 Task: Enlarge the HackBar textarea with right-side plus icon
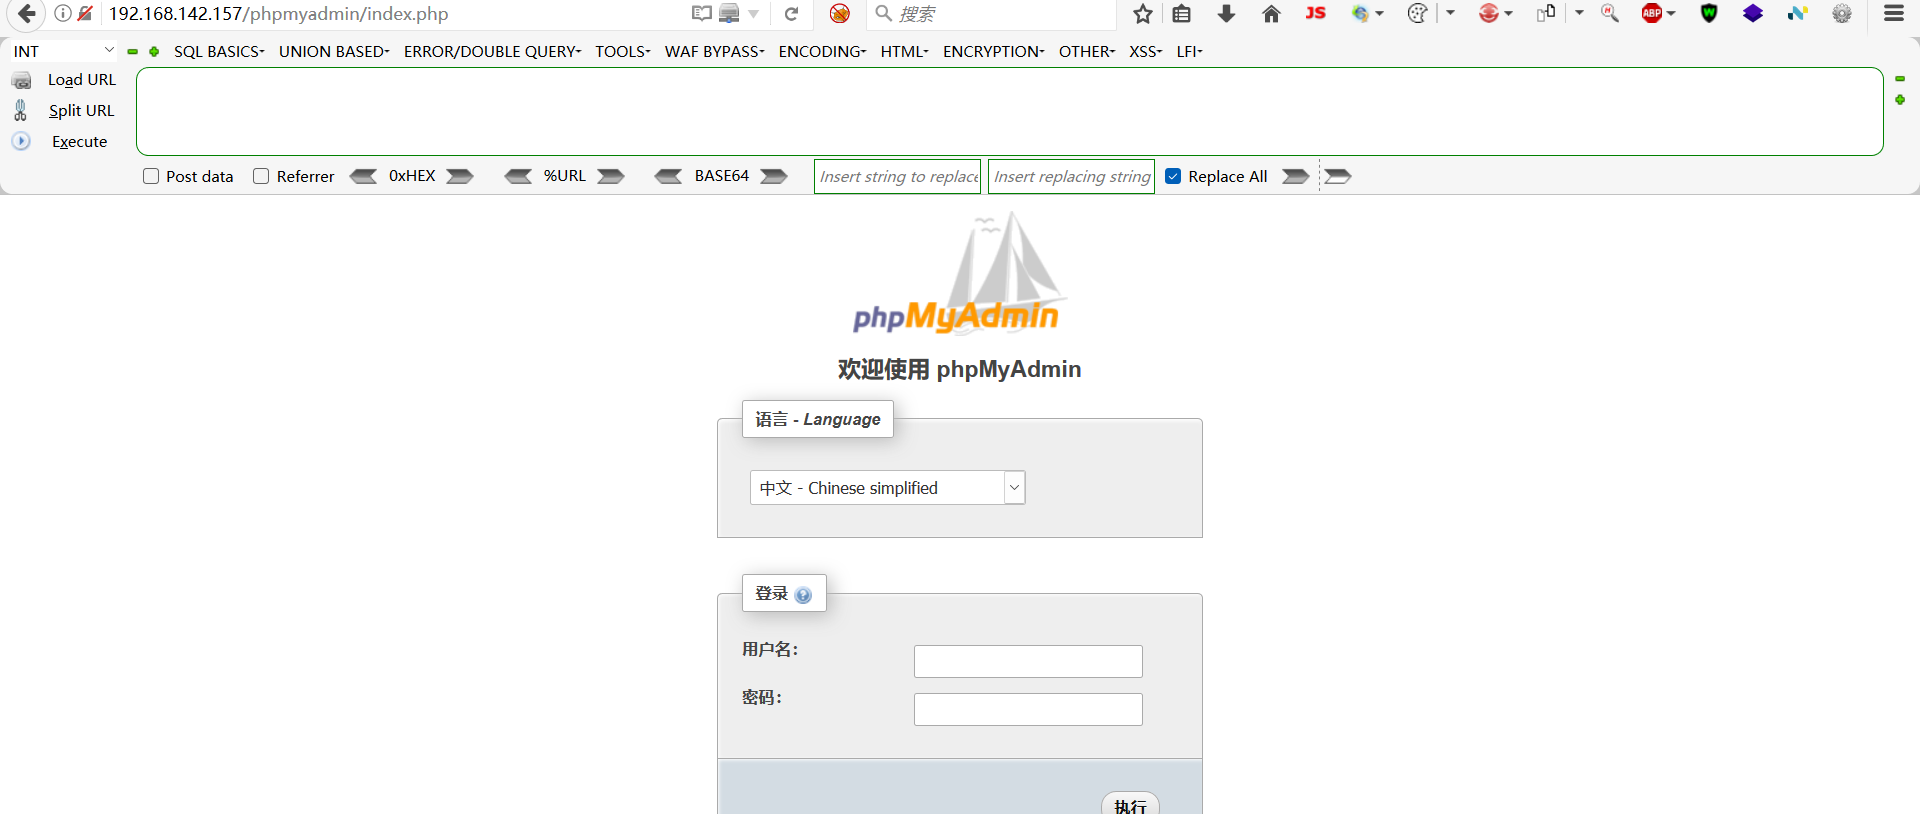[1900, 100]
